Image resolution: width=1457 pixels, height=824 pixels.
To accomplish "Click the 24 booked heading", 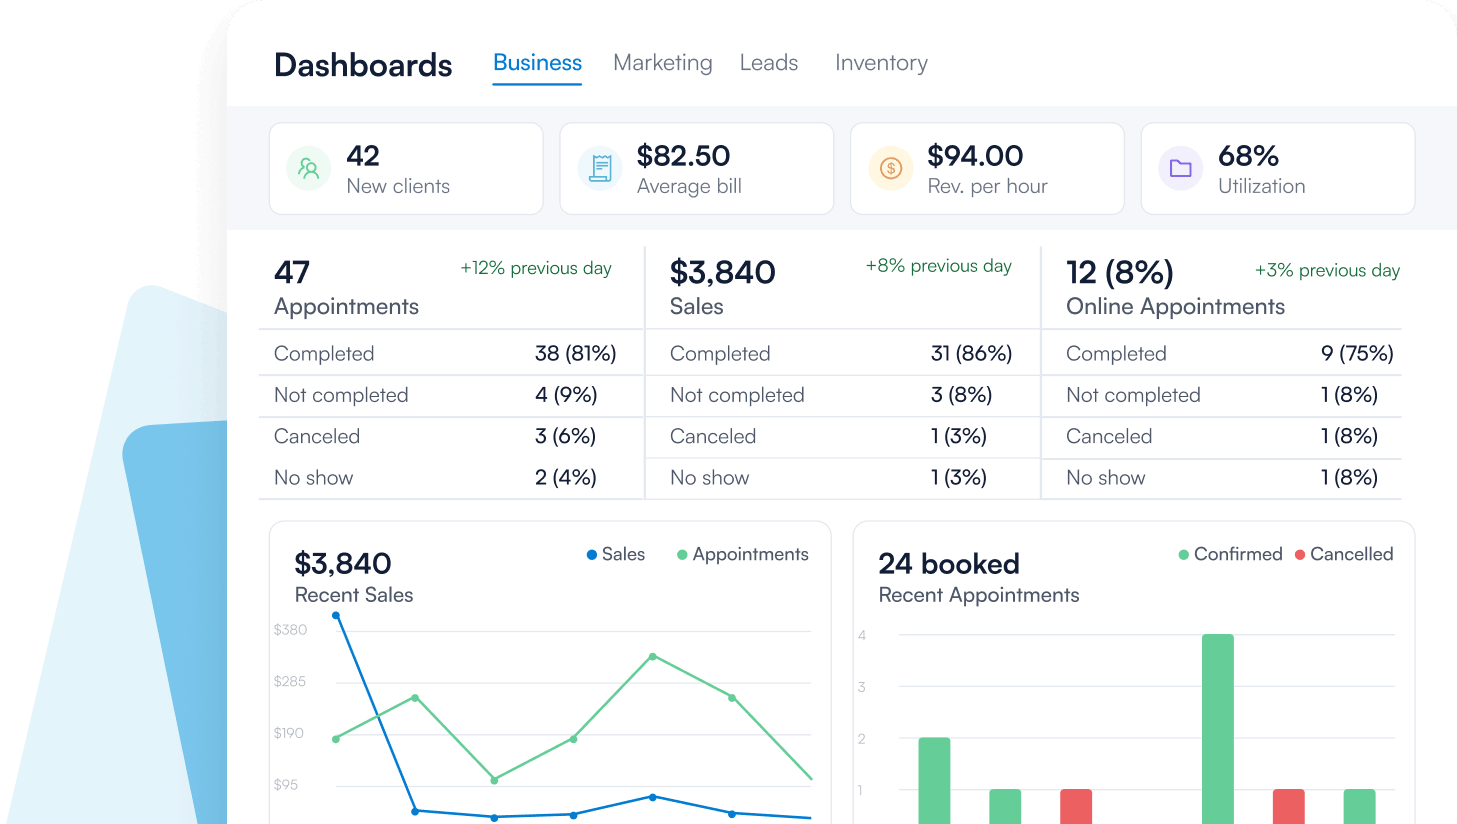I will 949,564.
